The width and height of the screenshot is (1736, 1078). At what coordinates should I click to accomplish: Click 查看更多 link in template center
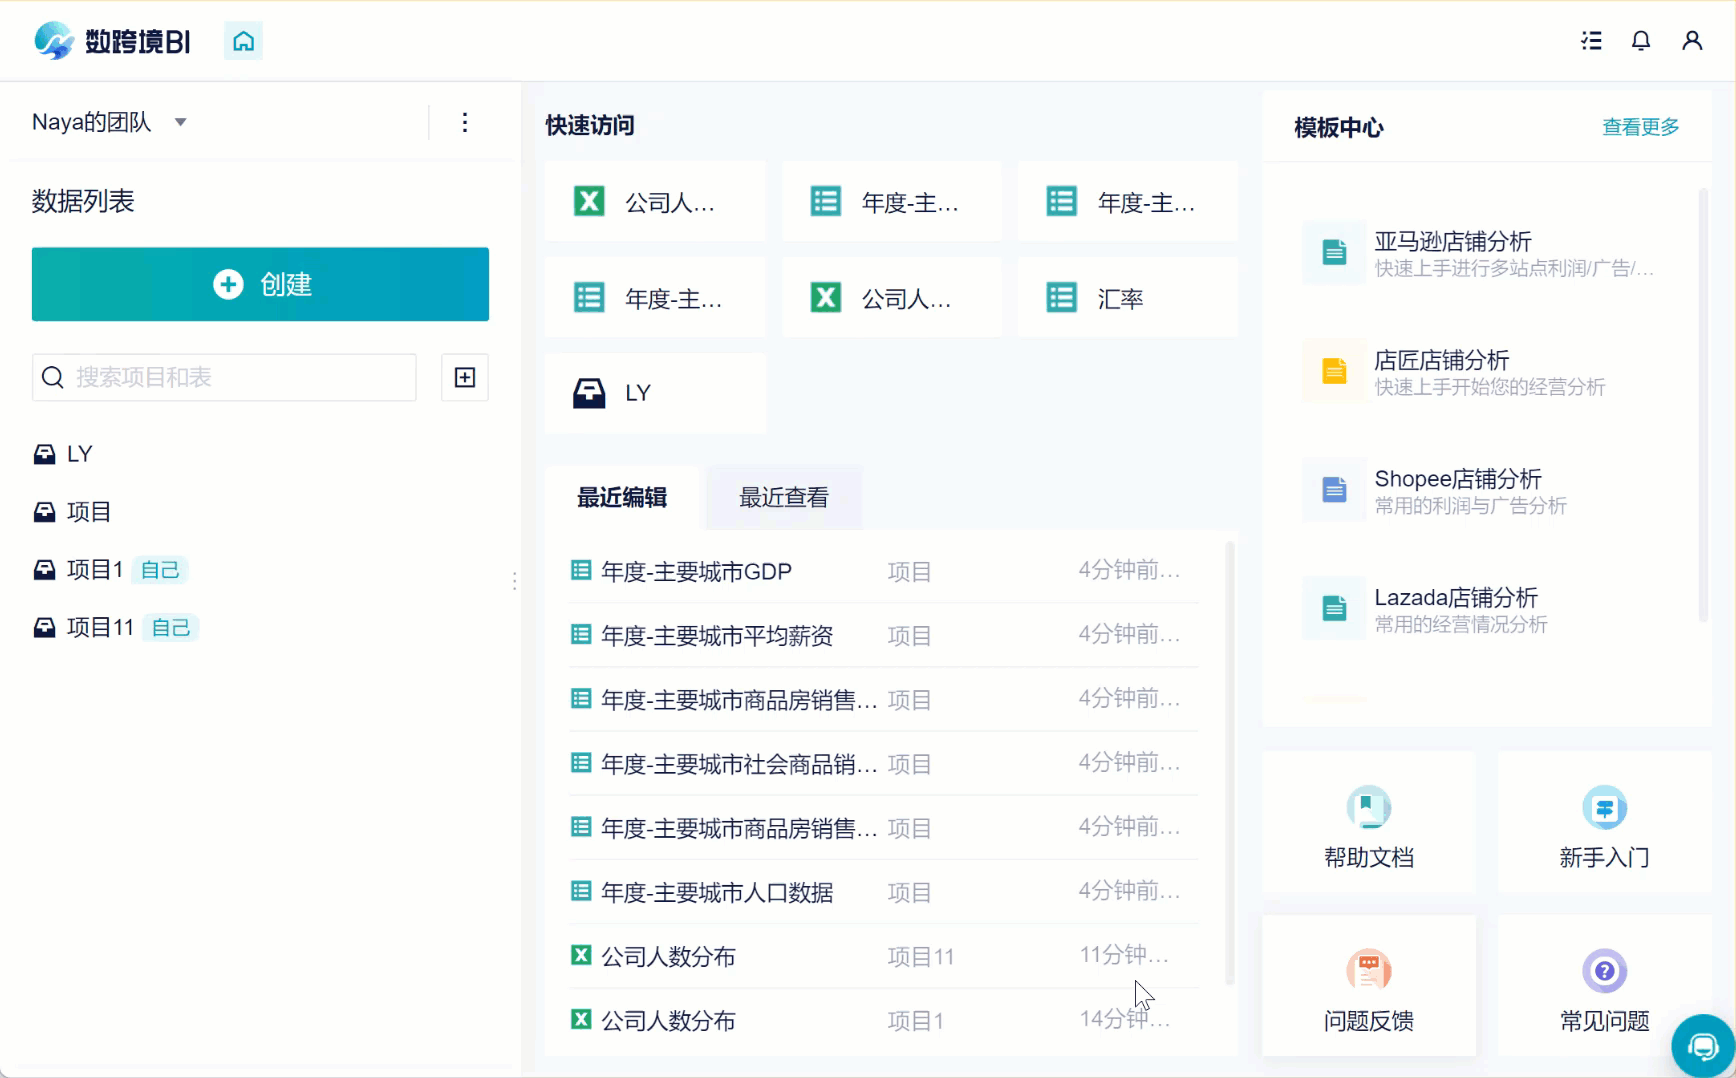[x=1640, y=127]
